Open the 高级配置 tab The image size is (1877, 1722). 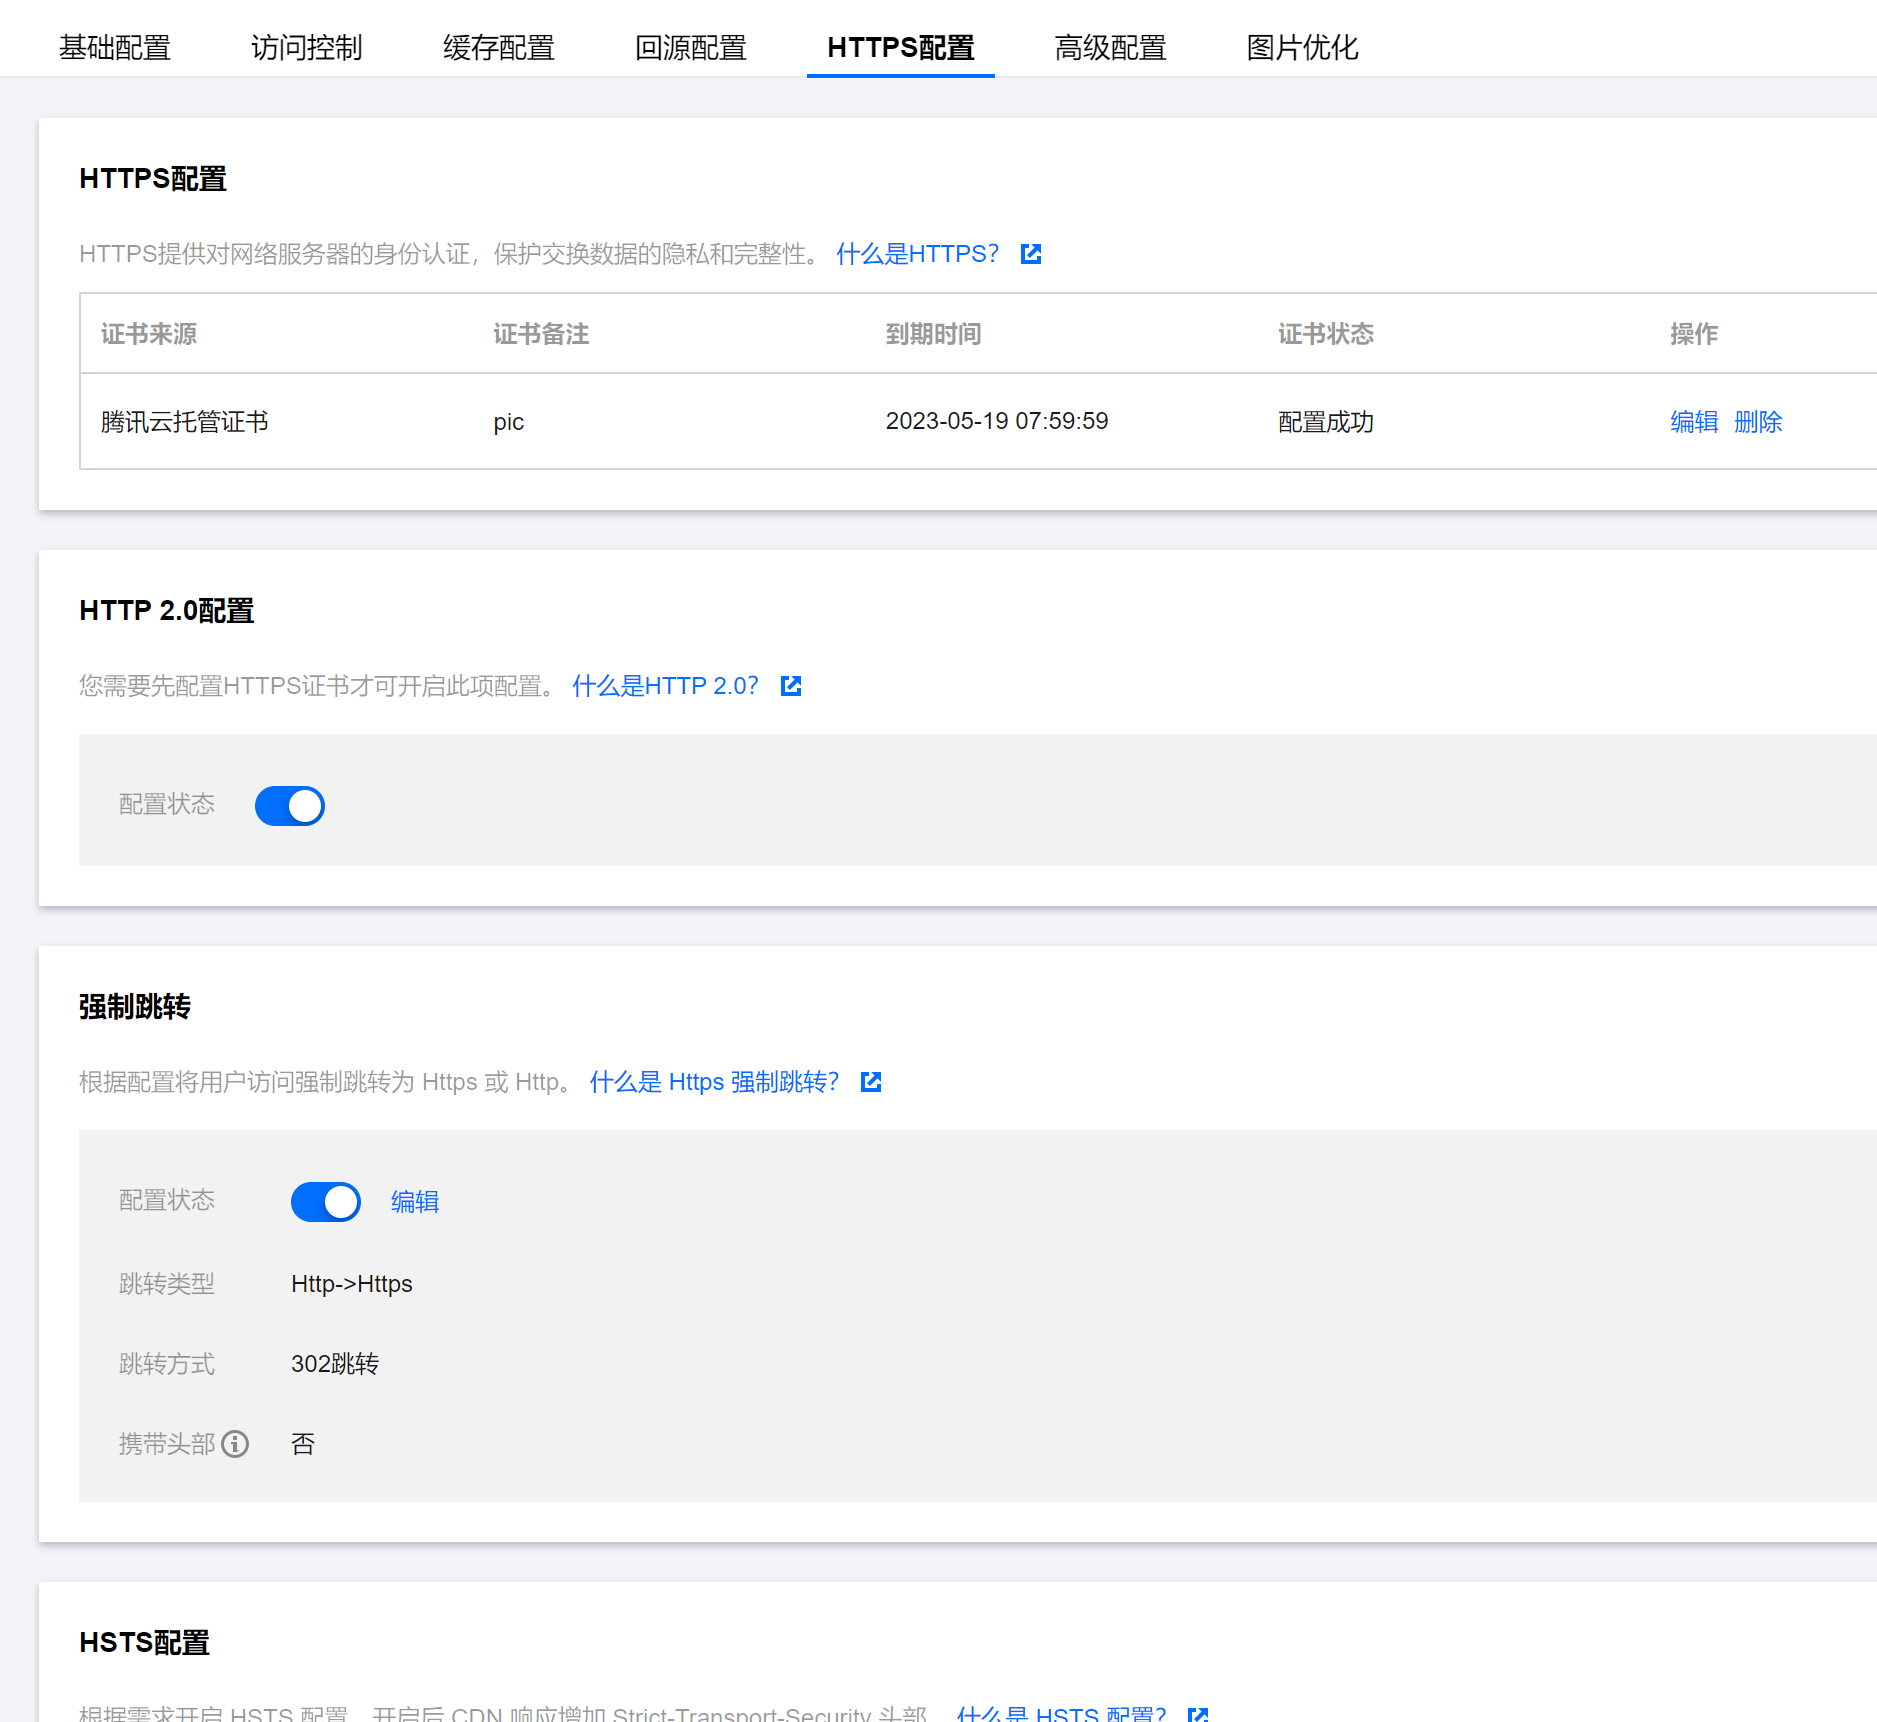click(1110, 47)
